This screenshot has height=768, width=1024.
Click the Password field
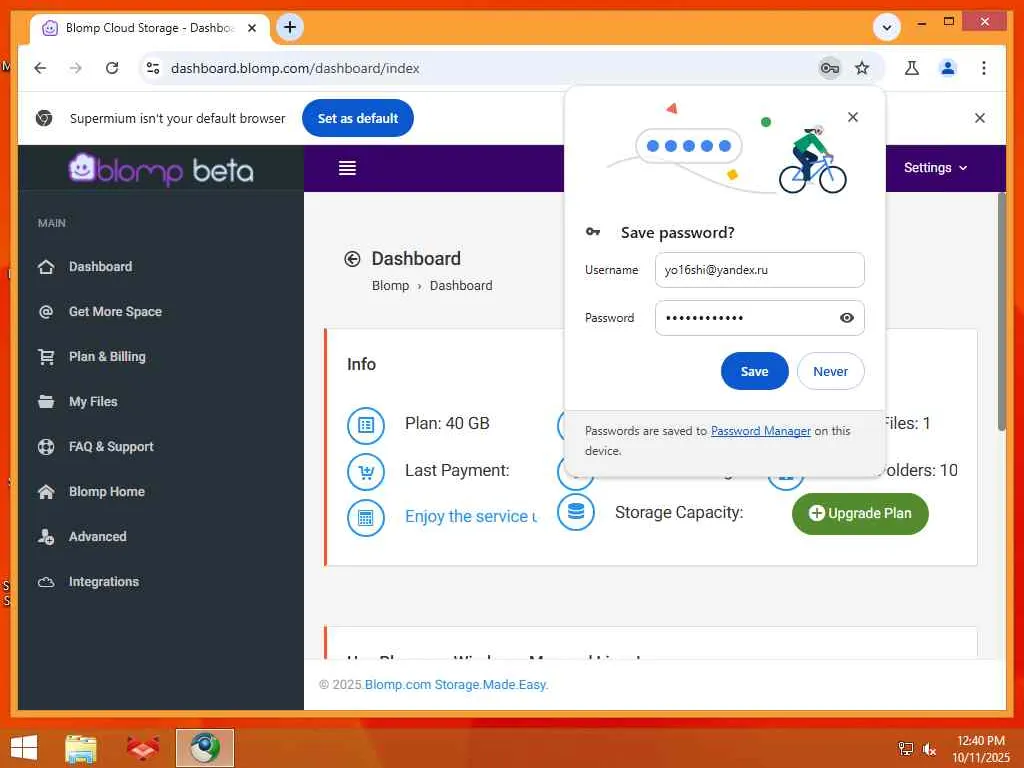pyautogui.click(x=760, y=318)
